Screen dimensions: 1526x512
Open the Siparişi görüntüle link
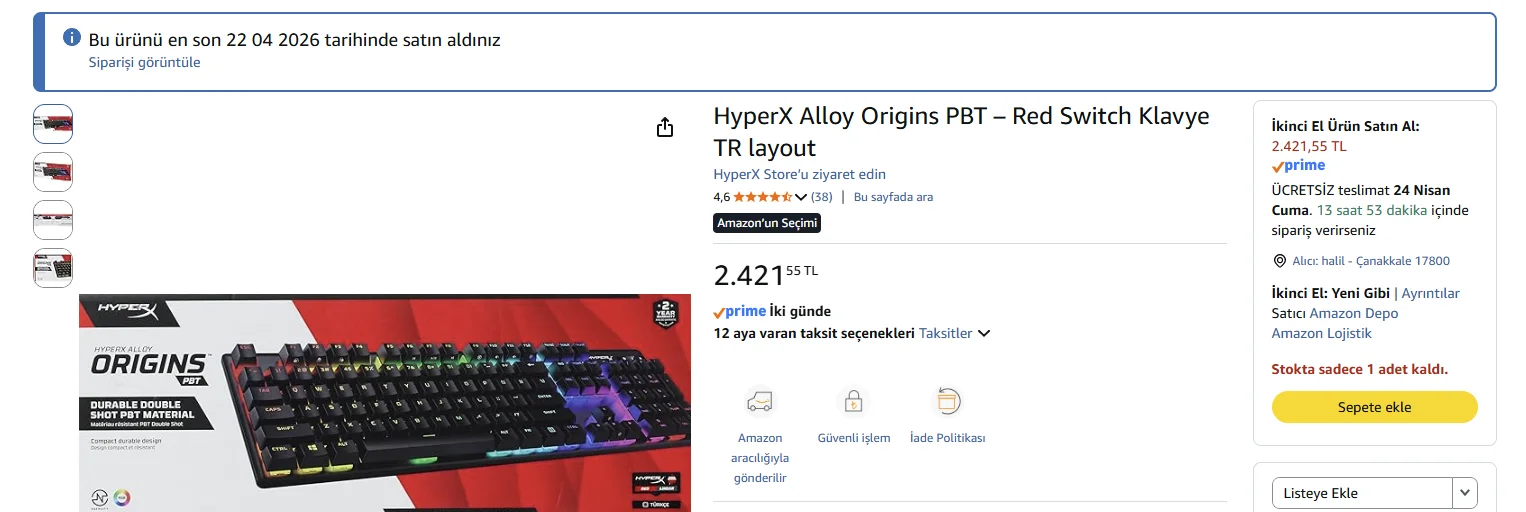[x=145, y=62]
